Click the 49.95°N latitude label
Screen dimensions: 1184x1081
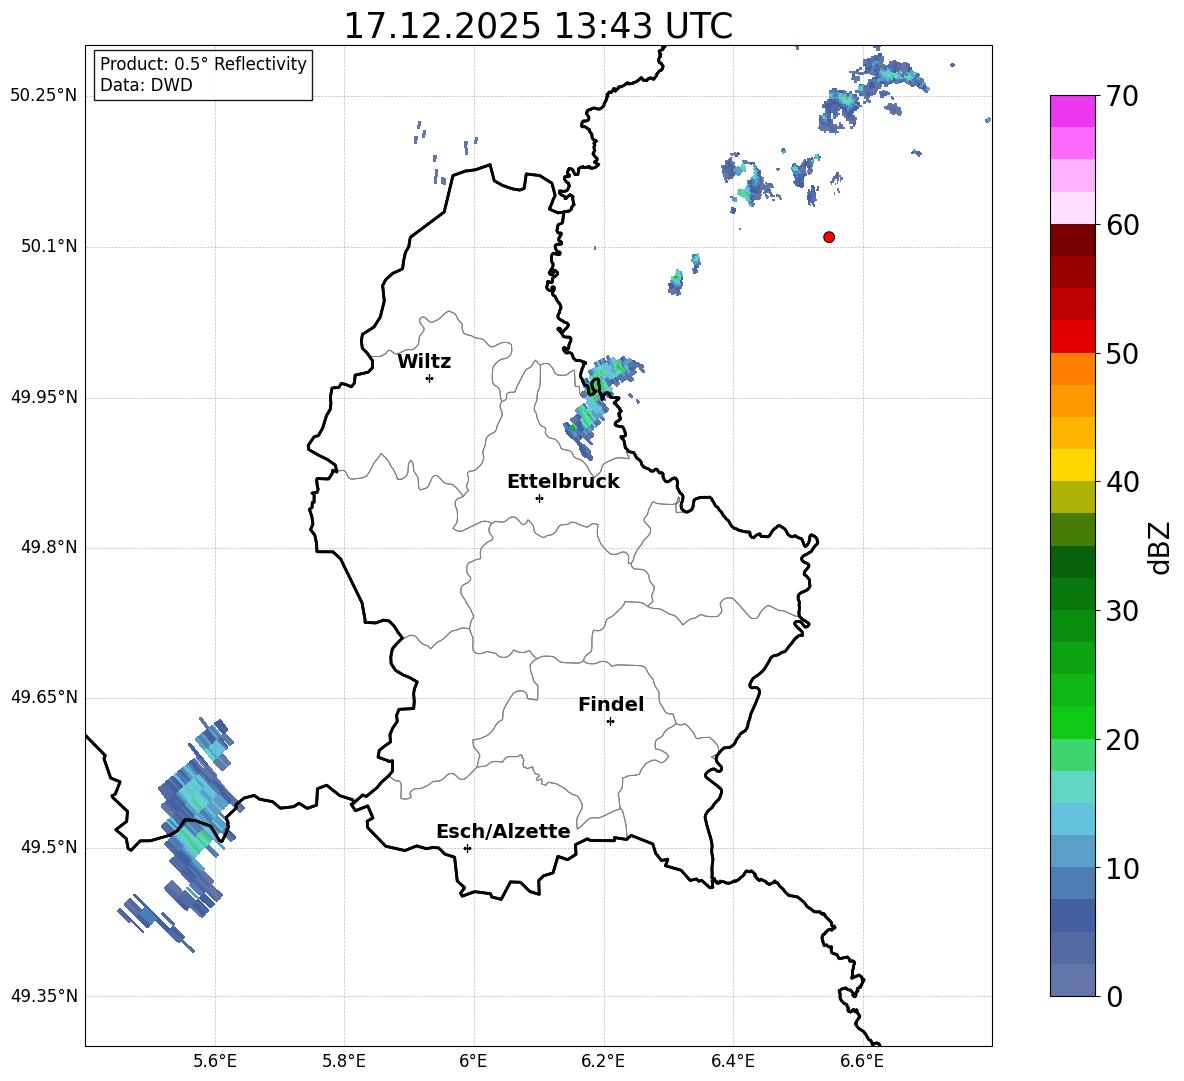click(x=44, y=396)
